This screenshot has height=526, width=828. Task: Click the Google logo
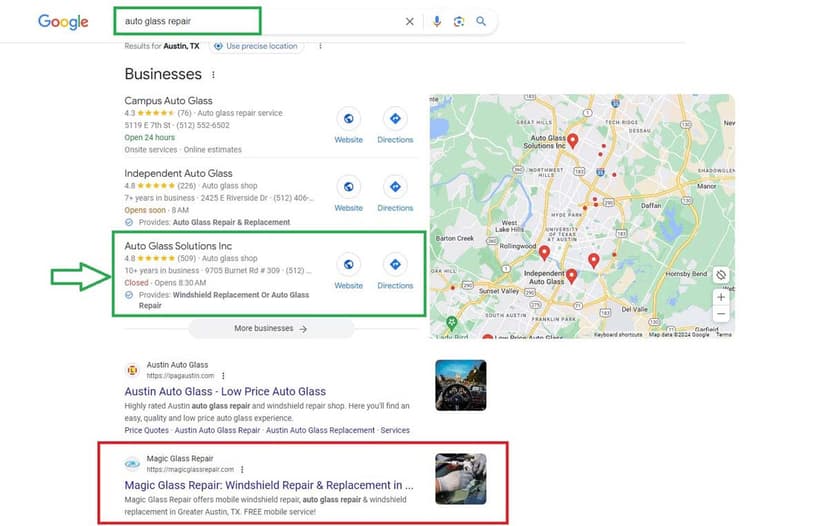pyautogui.click(x=63, y=22)
